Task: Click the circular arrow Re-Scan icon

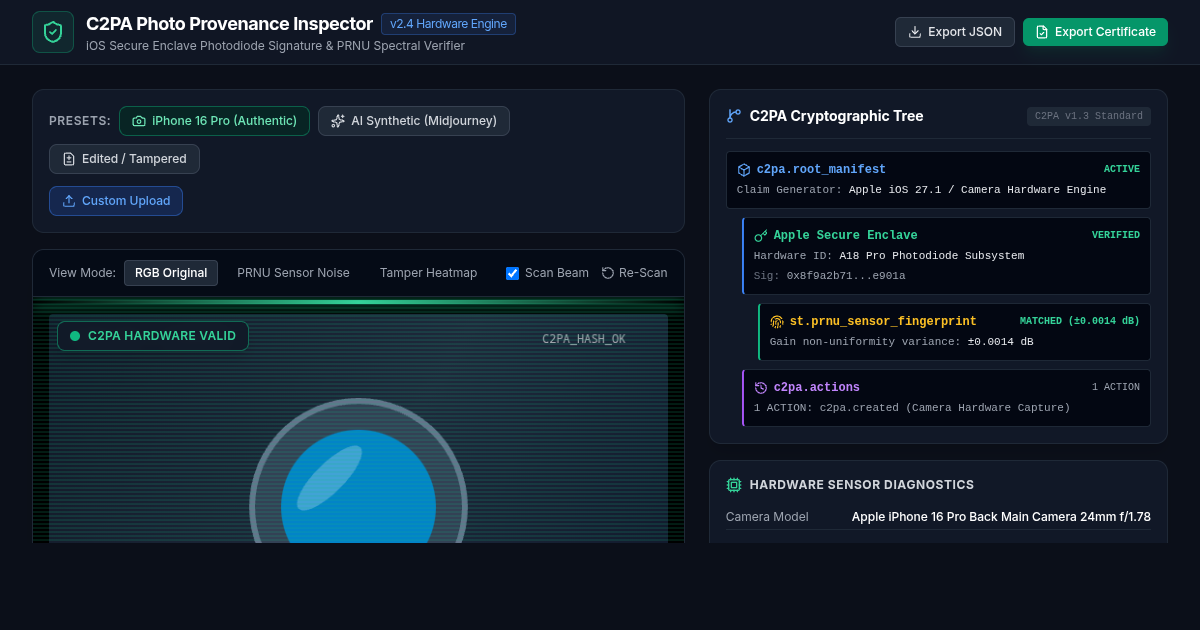Action: coord(608,273)
